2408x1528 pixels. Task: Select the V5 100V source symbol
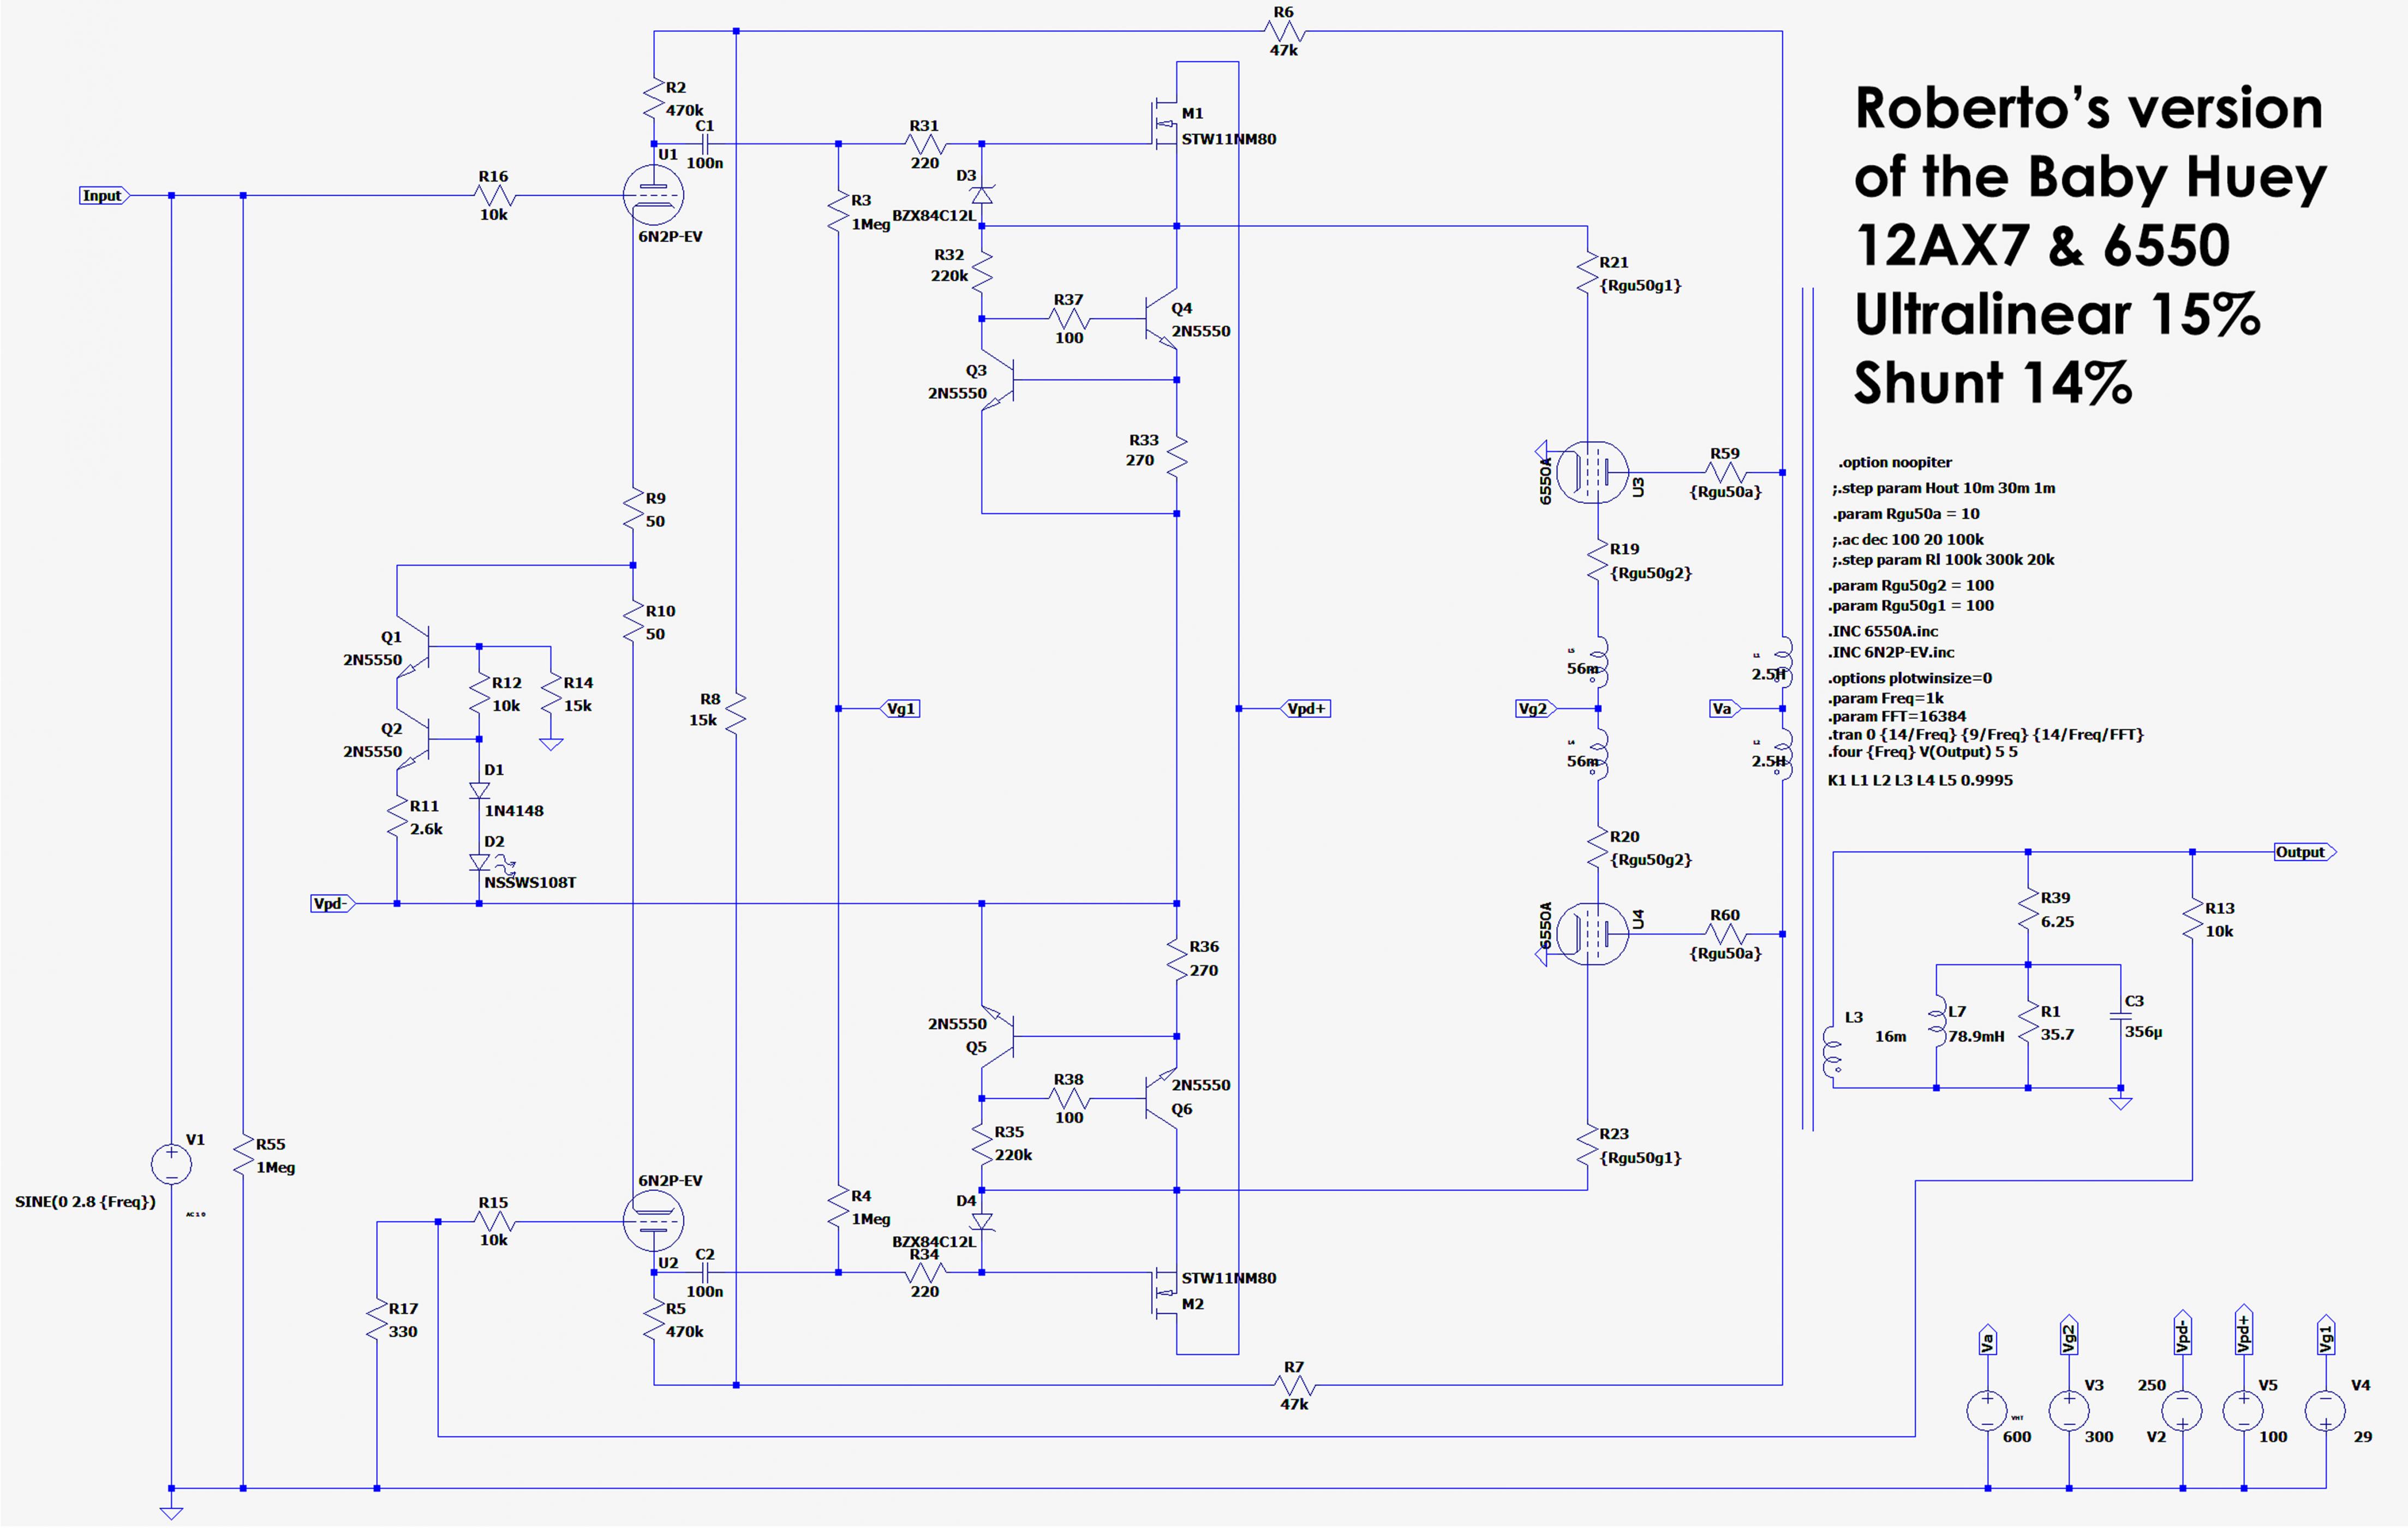click(2244, 1410)
